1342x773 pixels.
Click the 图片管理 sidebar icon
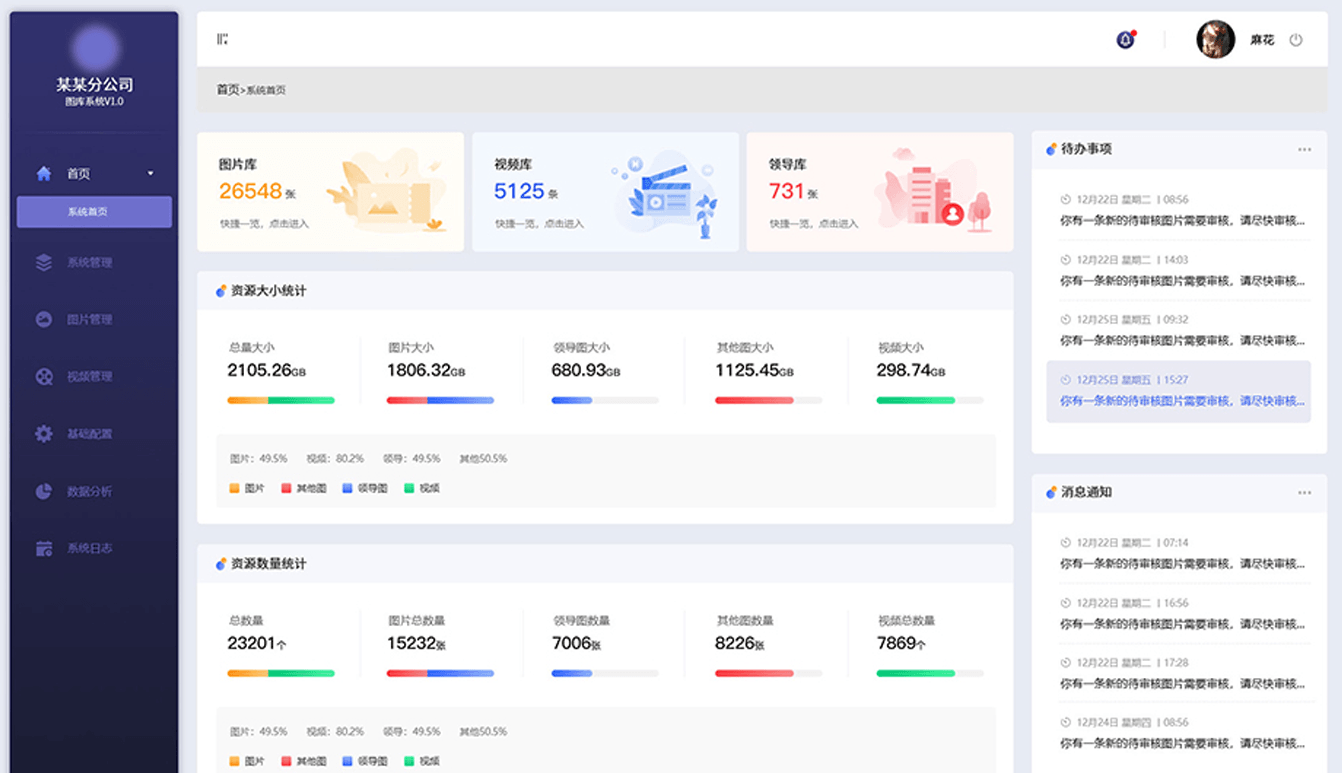44,320
